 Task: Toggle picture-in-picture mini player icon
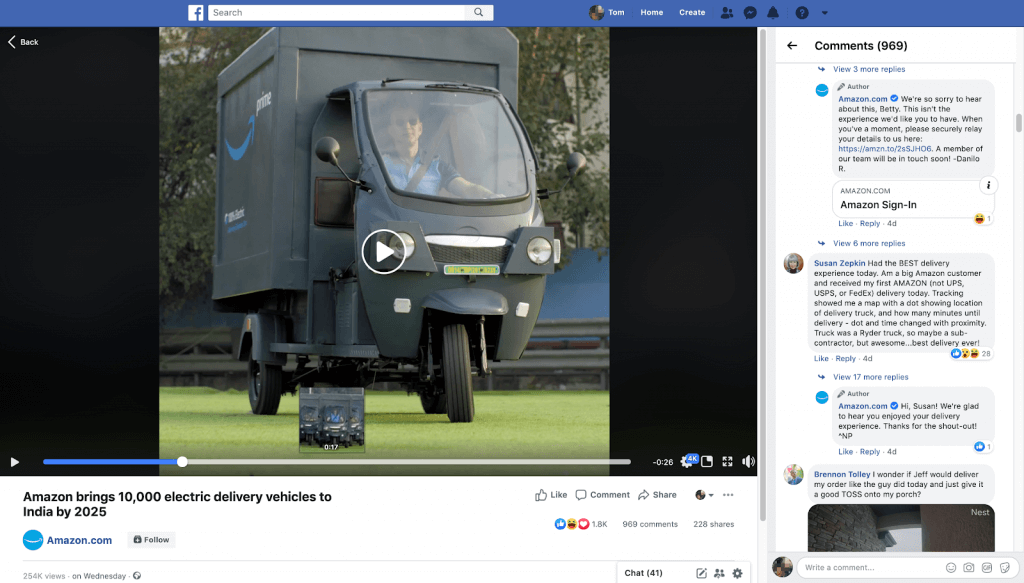coord(707,462)
